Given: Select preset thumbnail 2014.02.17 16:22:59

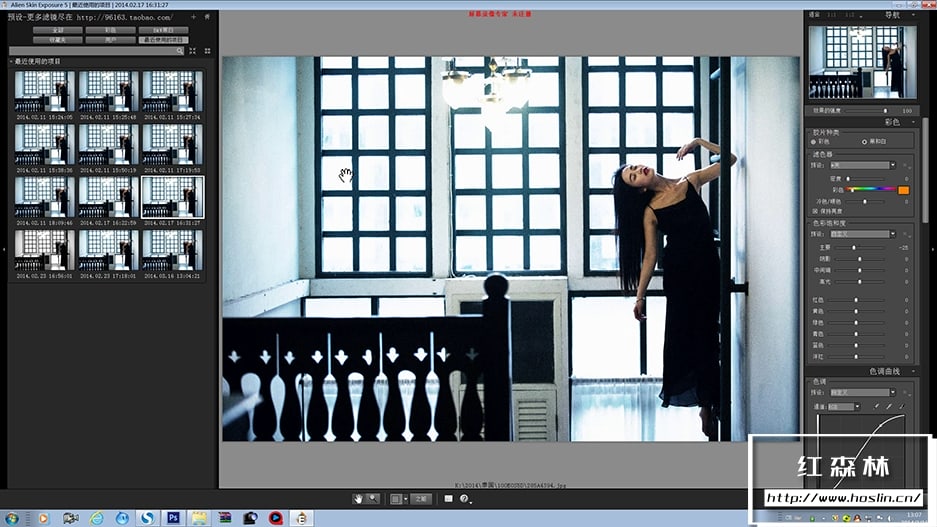Looking at the screenshot, I should (x=108, y=197).
